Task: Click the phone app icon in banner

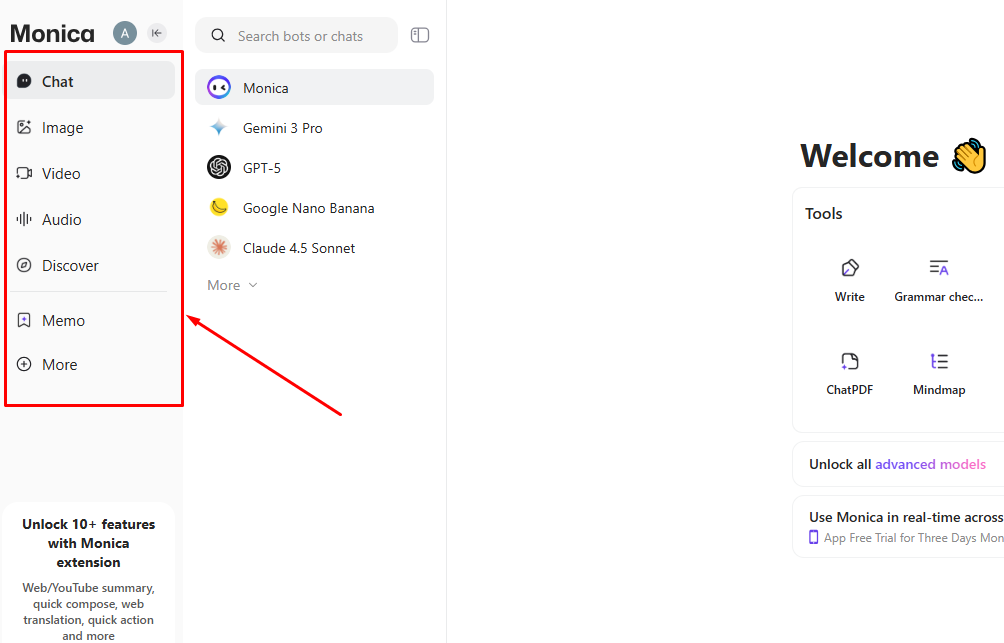Action: click(813, 537)
